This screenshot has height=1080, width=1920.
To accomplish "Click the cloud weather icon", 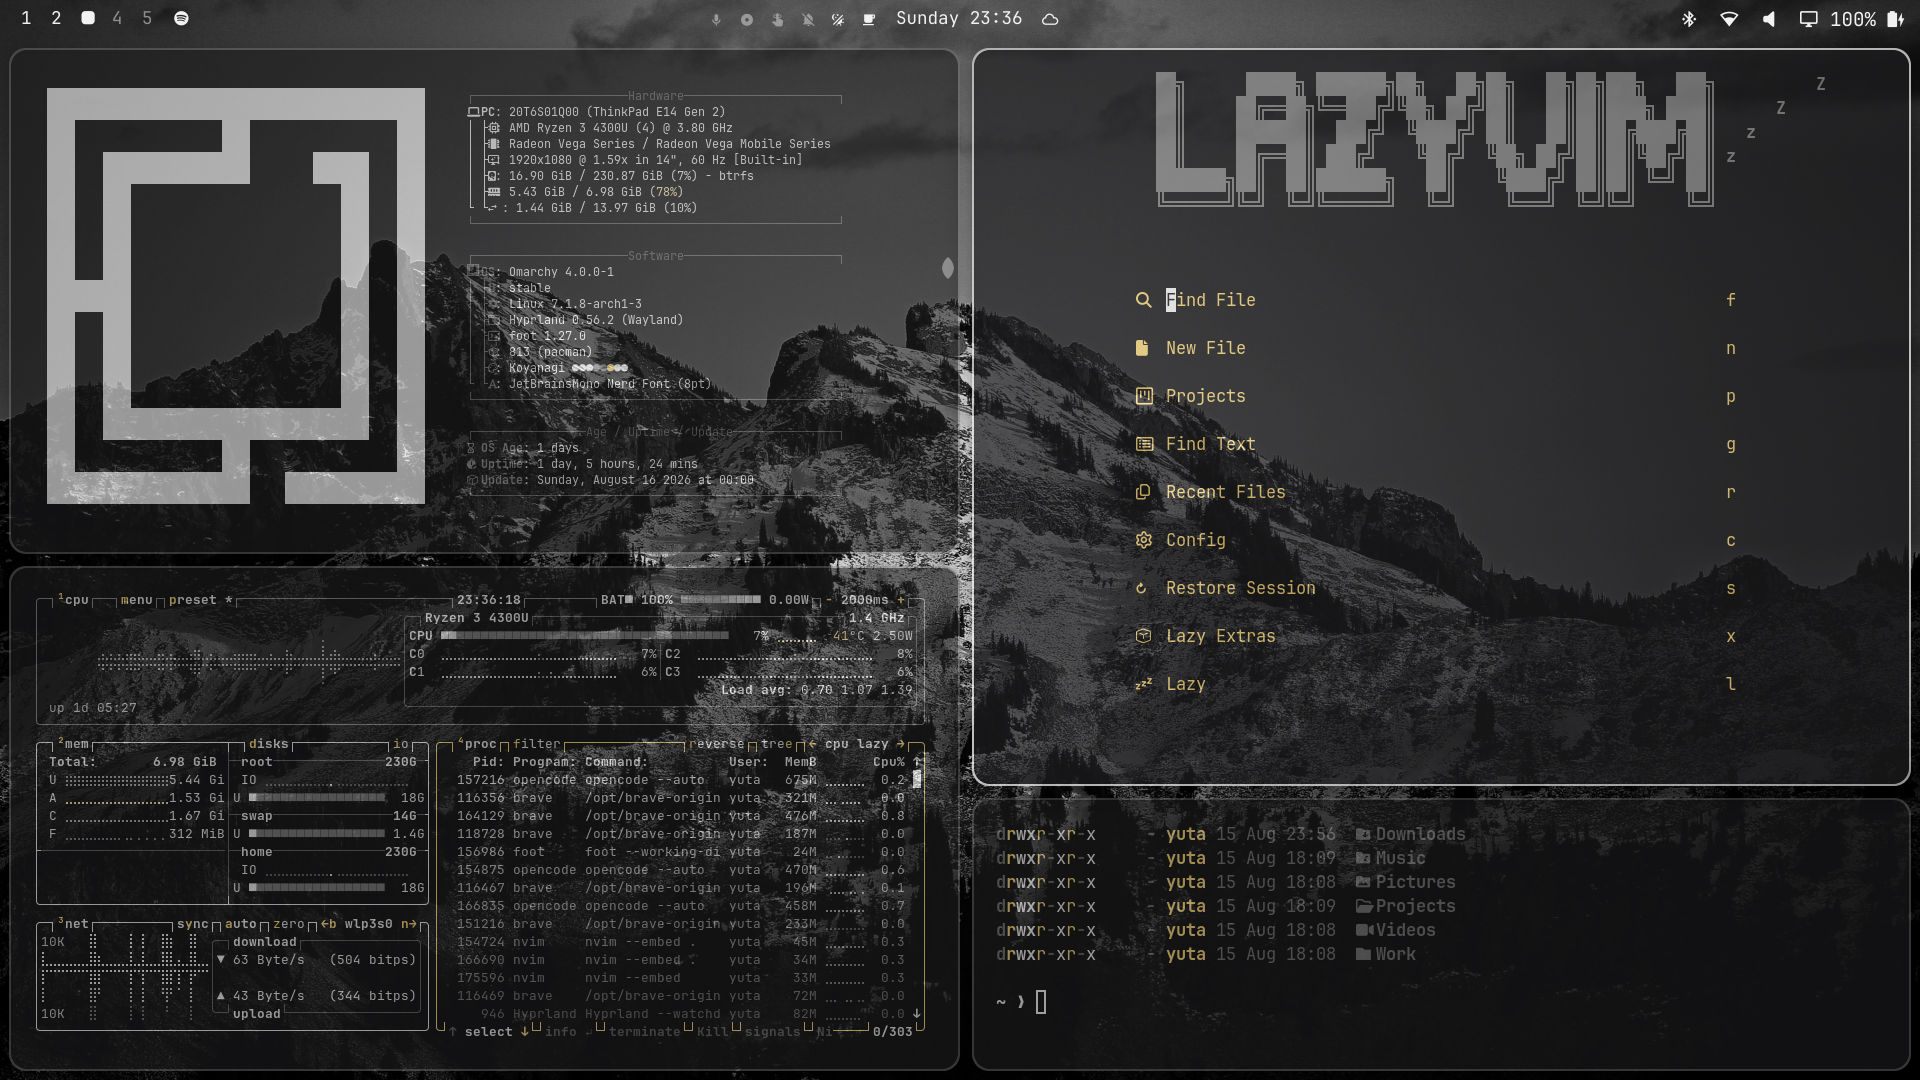I will point(1050,19).
